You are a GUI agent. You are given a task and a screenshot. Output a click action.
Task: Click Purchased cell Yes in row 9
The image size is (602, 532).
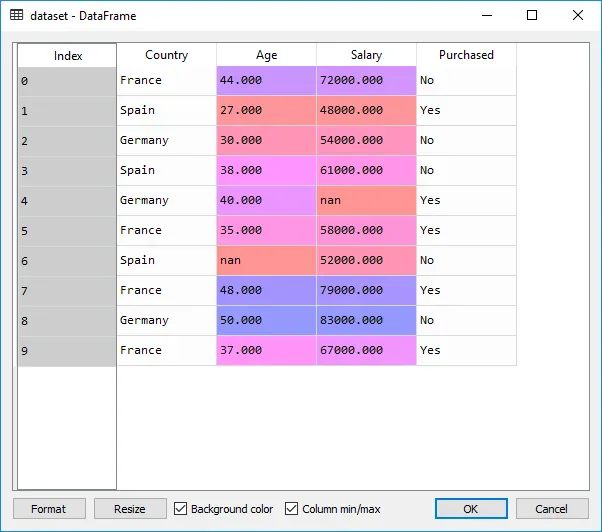(x=466, y=350)
